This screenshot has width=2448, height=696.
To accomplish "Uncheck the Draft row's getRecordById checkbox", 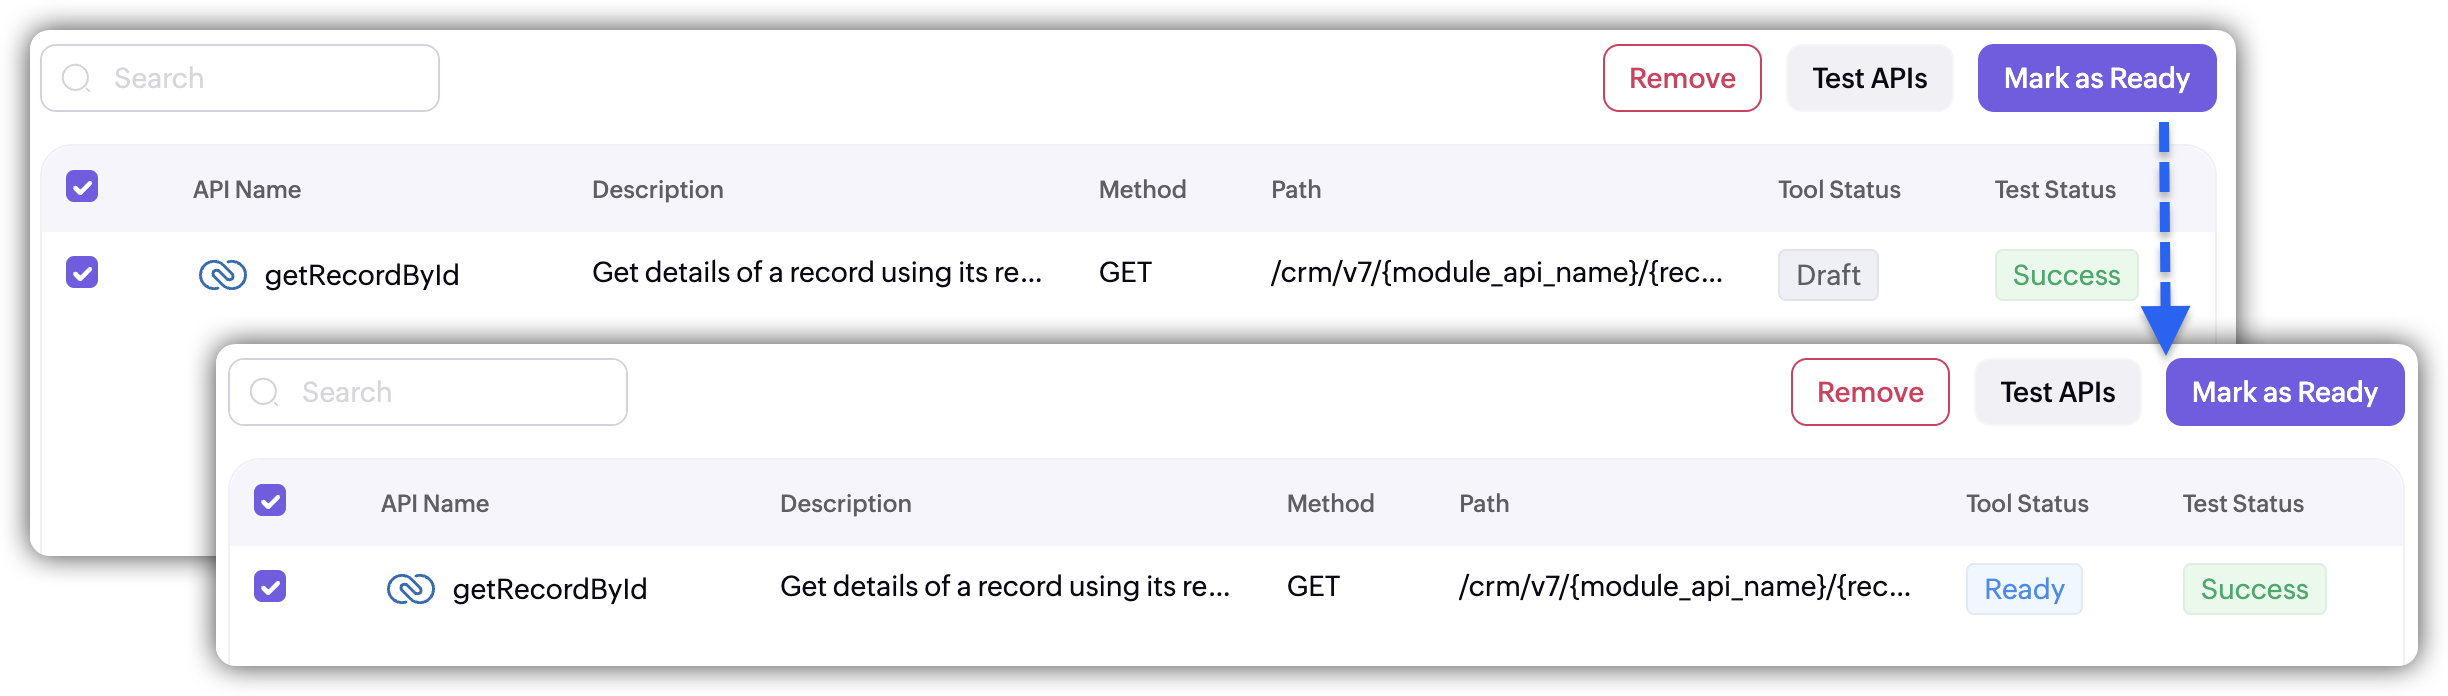I will click(82, 272).
